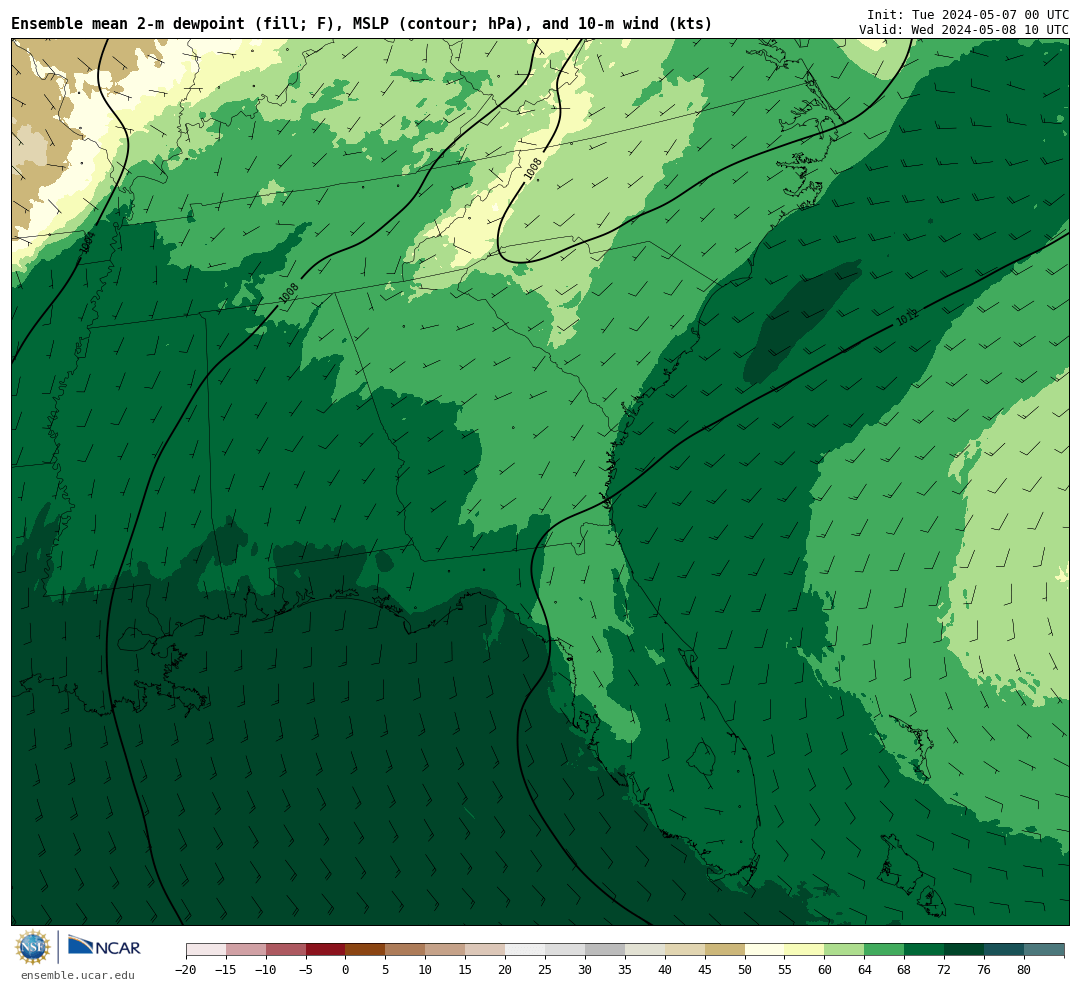Select the plot title 'Ensemble mean 2-m dewpoint'
1080x988 pixels.
[128, 24]
